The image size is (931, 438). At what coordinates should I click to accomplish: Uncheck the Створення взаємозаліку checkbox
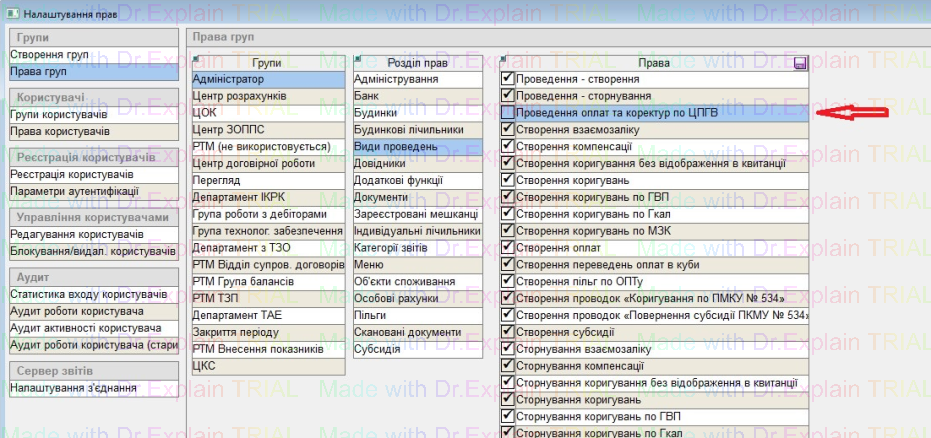[508, 130]
